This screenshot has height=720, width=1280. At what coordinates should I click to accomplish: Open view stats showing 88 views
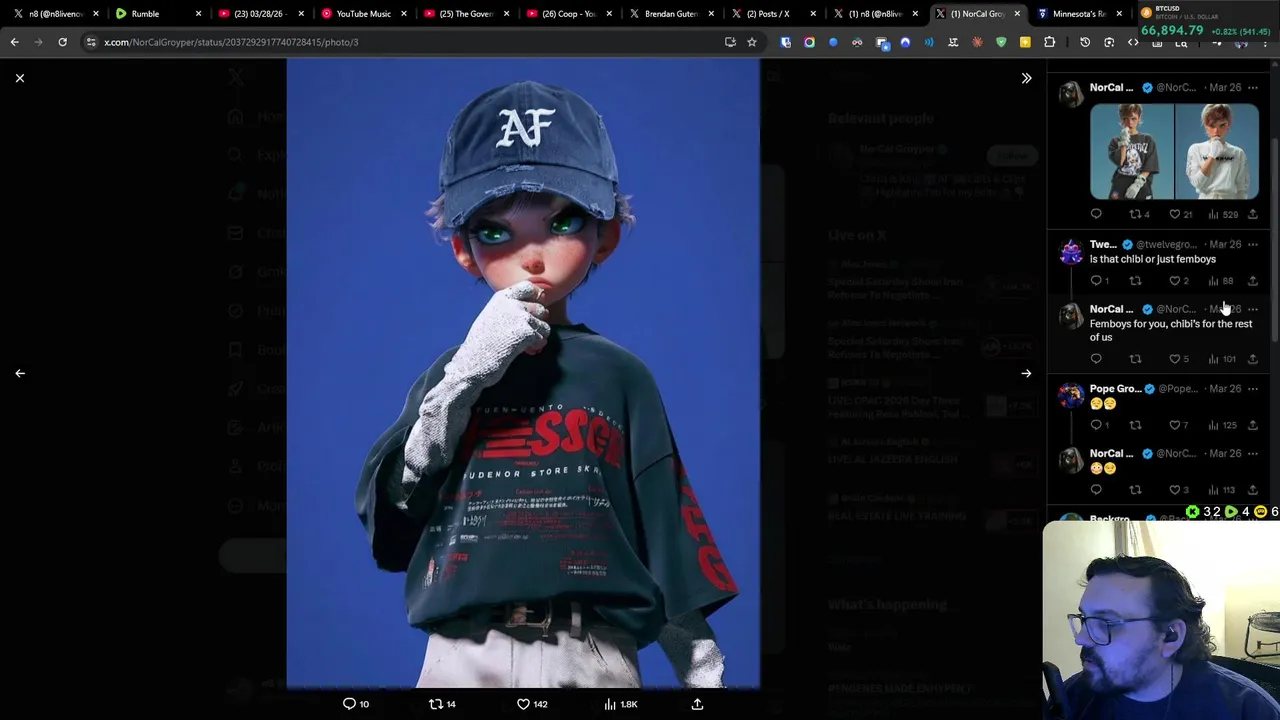coord(1221,281)
